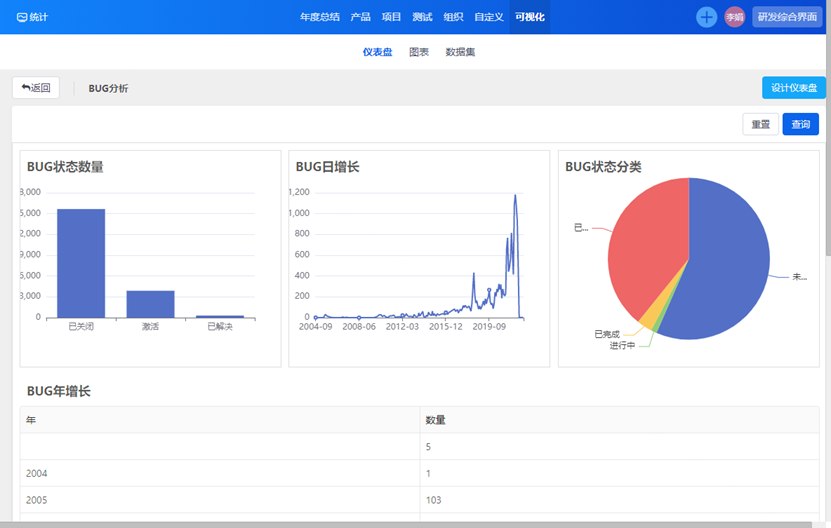831x528 pixels.
Task: Select the 组织 nav item
Action: tap(453, 17)
